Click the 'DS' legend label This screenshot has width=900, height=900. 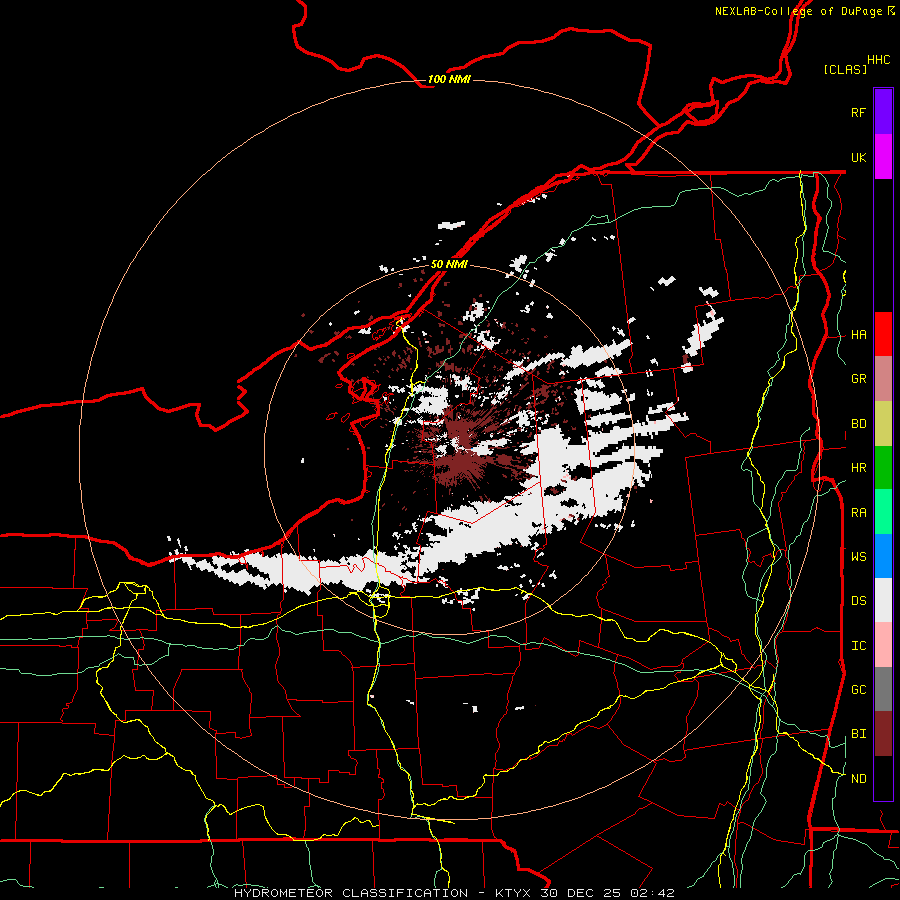pos(859,601)
